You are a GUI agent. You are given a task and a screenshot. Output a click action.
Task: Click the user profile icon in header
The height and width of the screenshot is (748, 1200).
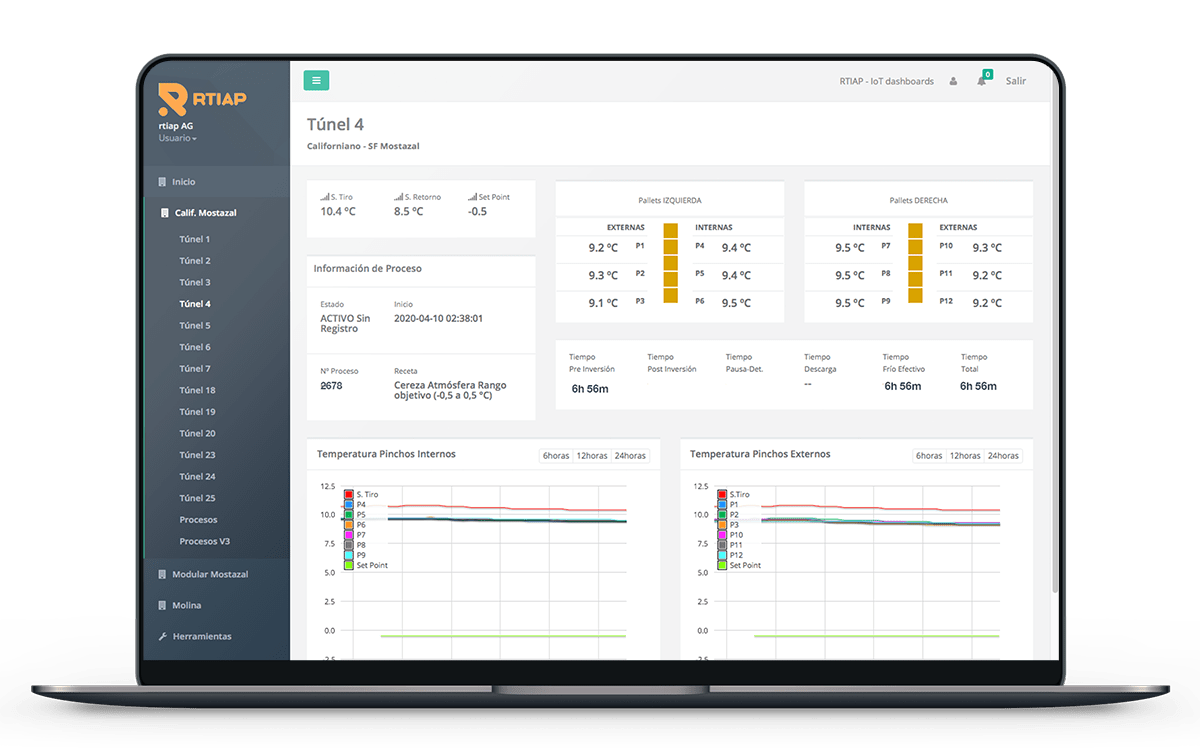click(x=953, y=81)
